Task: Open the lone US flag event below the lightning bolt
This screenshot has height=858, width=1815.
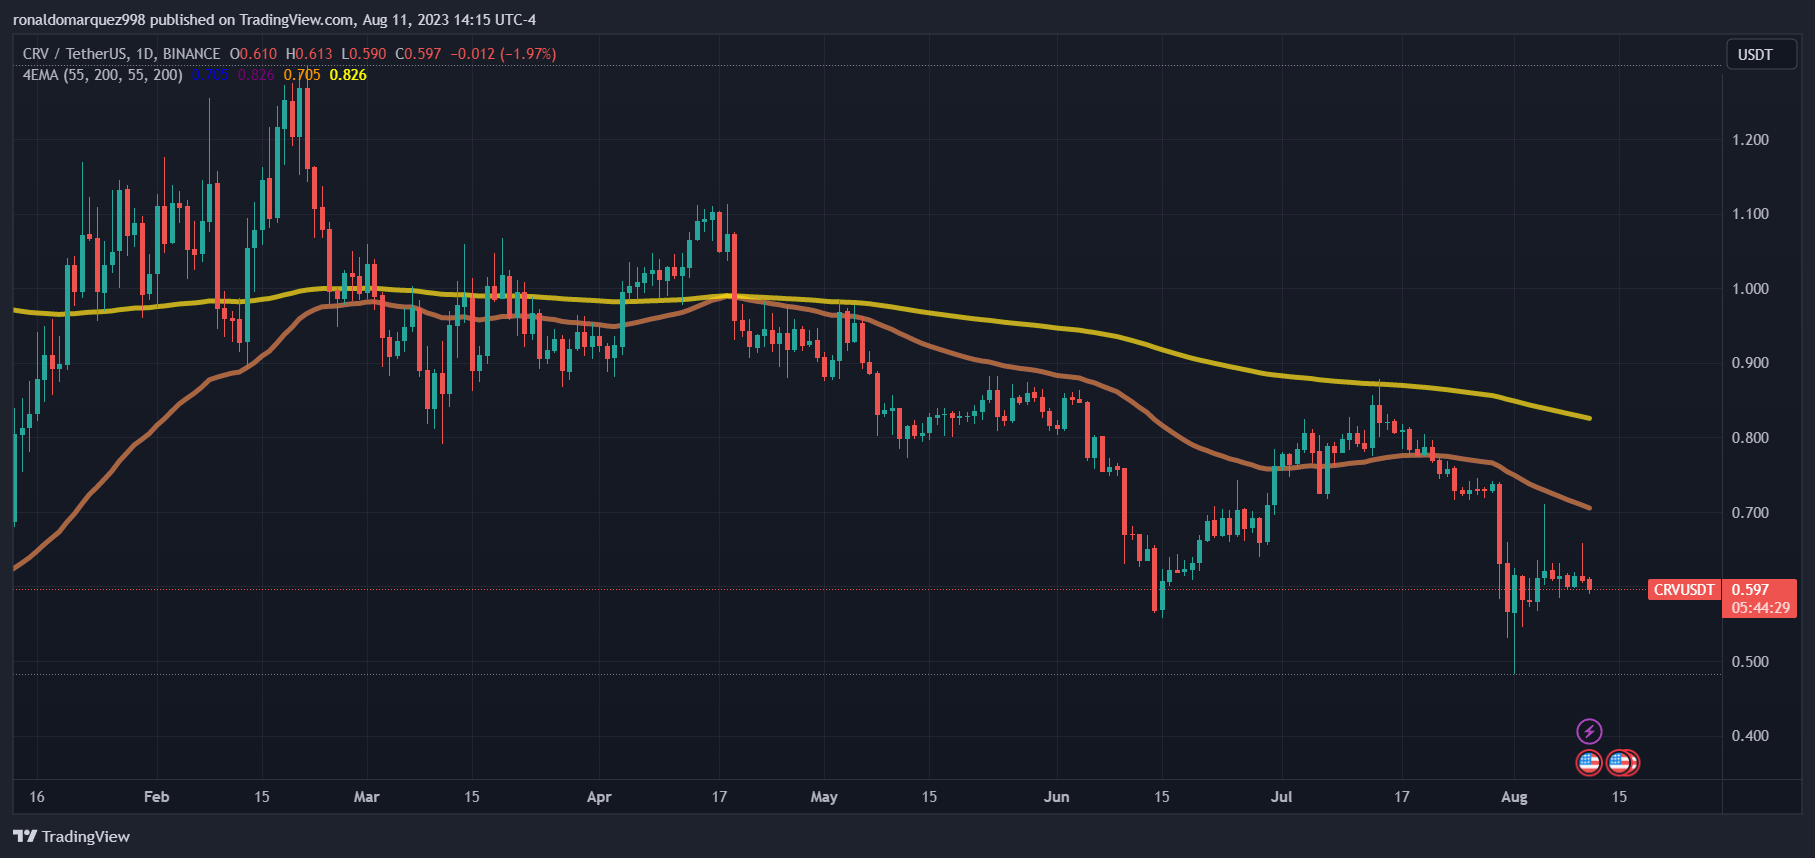Action: (1589, 763)
